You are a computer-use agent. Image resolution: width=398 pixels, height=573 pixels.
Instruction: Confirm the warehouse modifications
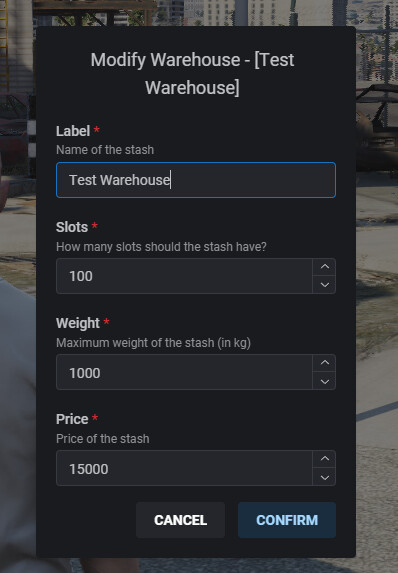(x=287, y=520)
